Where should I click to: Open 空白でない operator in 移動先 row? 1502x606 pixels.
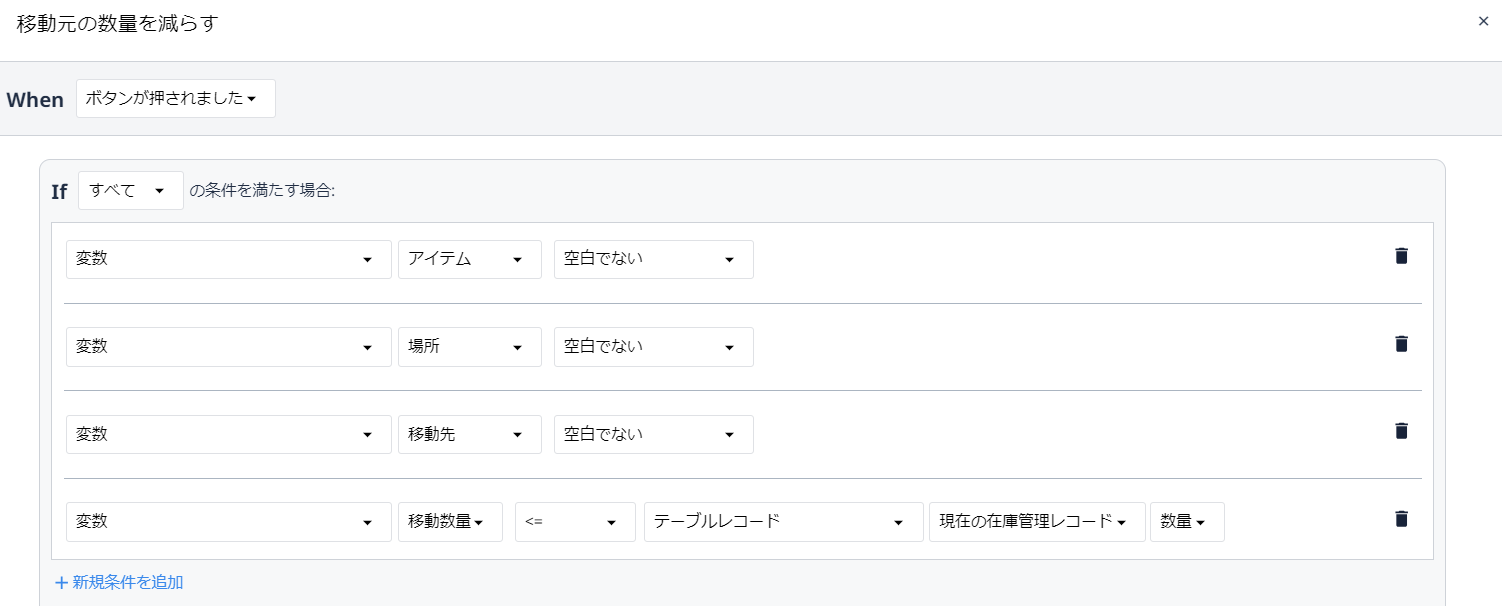pyautogui.click(x=654, y=434)
